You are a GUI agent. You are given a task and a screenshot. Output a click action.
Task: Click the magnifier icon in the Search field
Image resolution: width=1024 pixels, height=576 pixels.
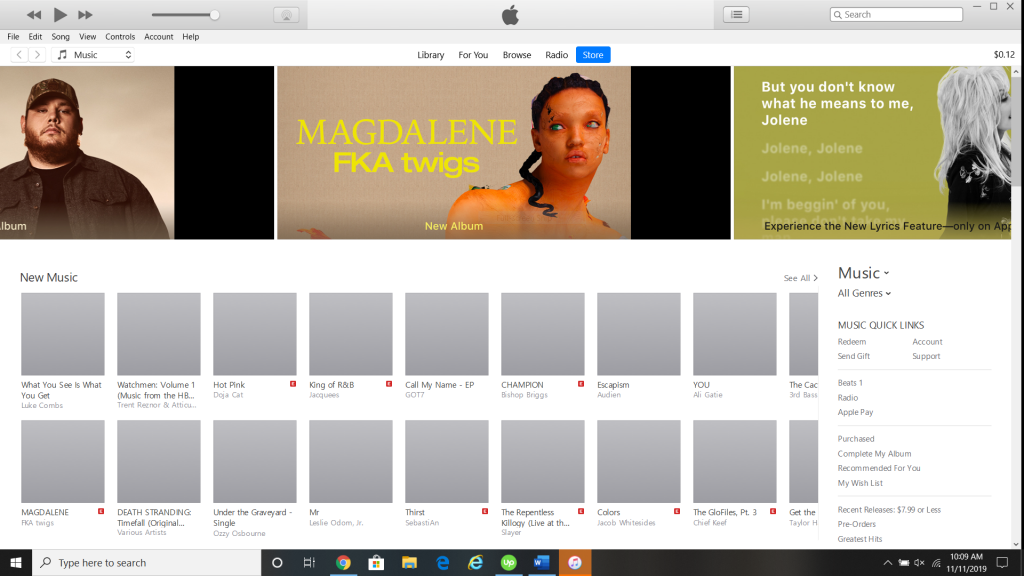837,14
